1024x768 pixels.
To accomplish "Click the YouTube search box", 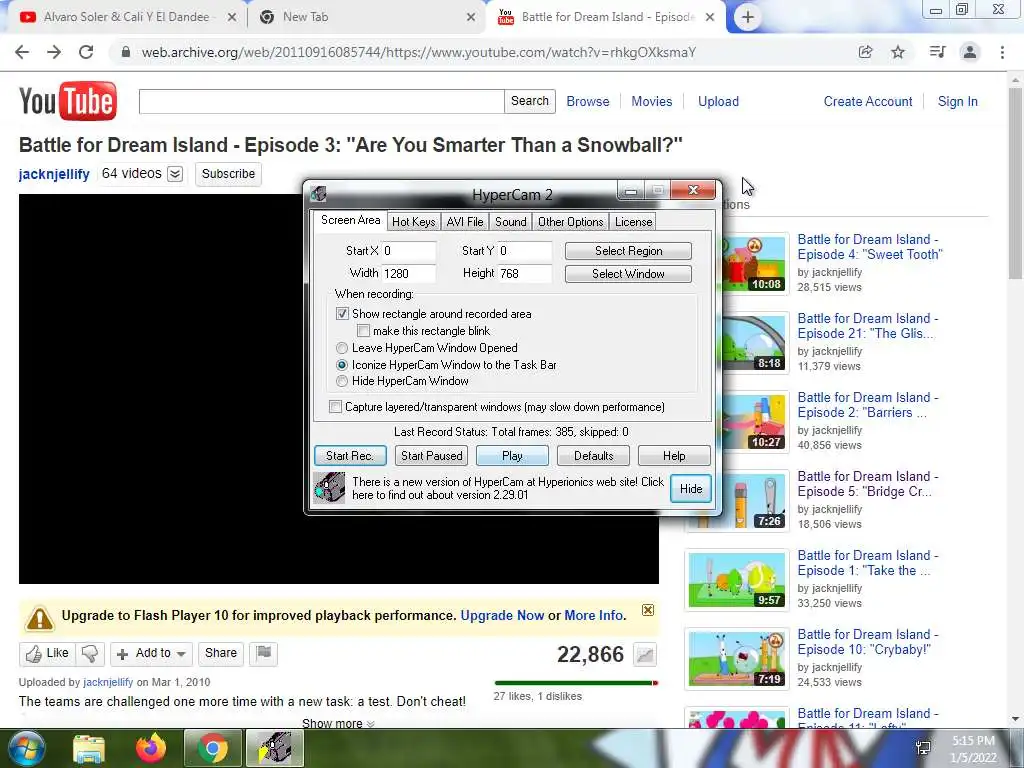I will coord(321,101).
